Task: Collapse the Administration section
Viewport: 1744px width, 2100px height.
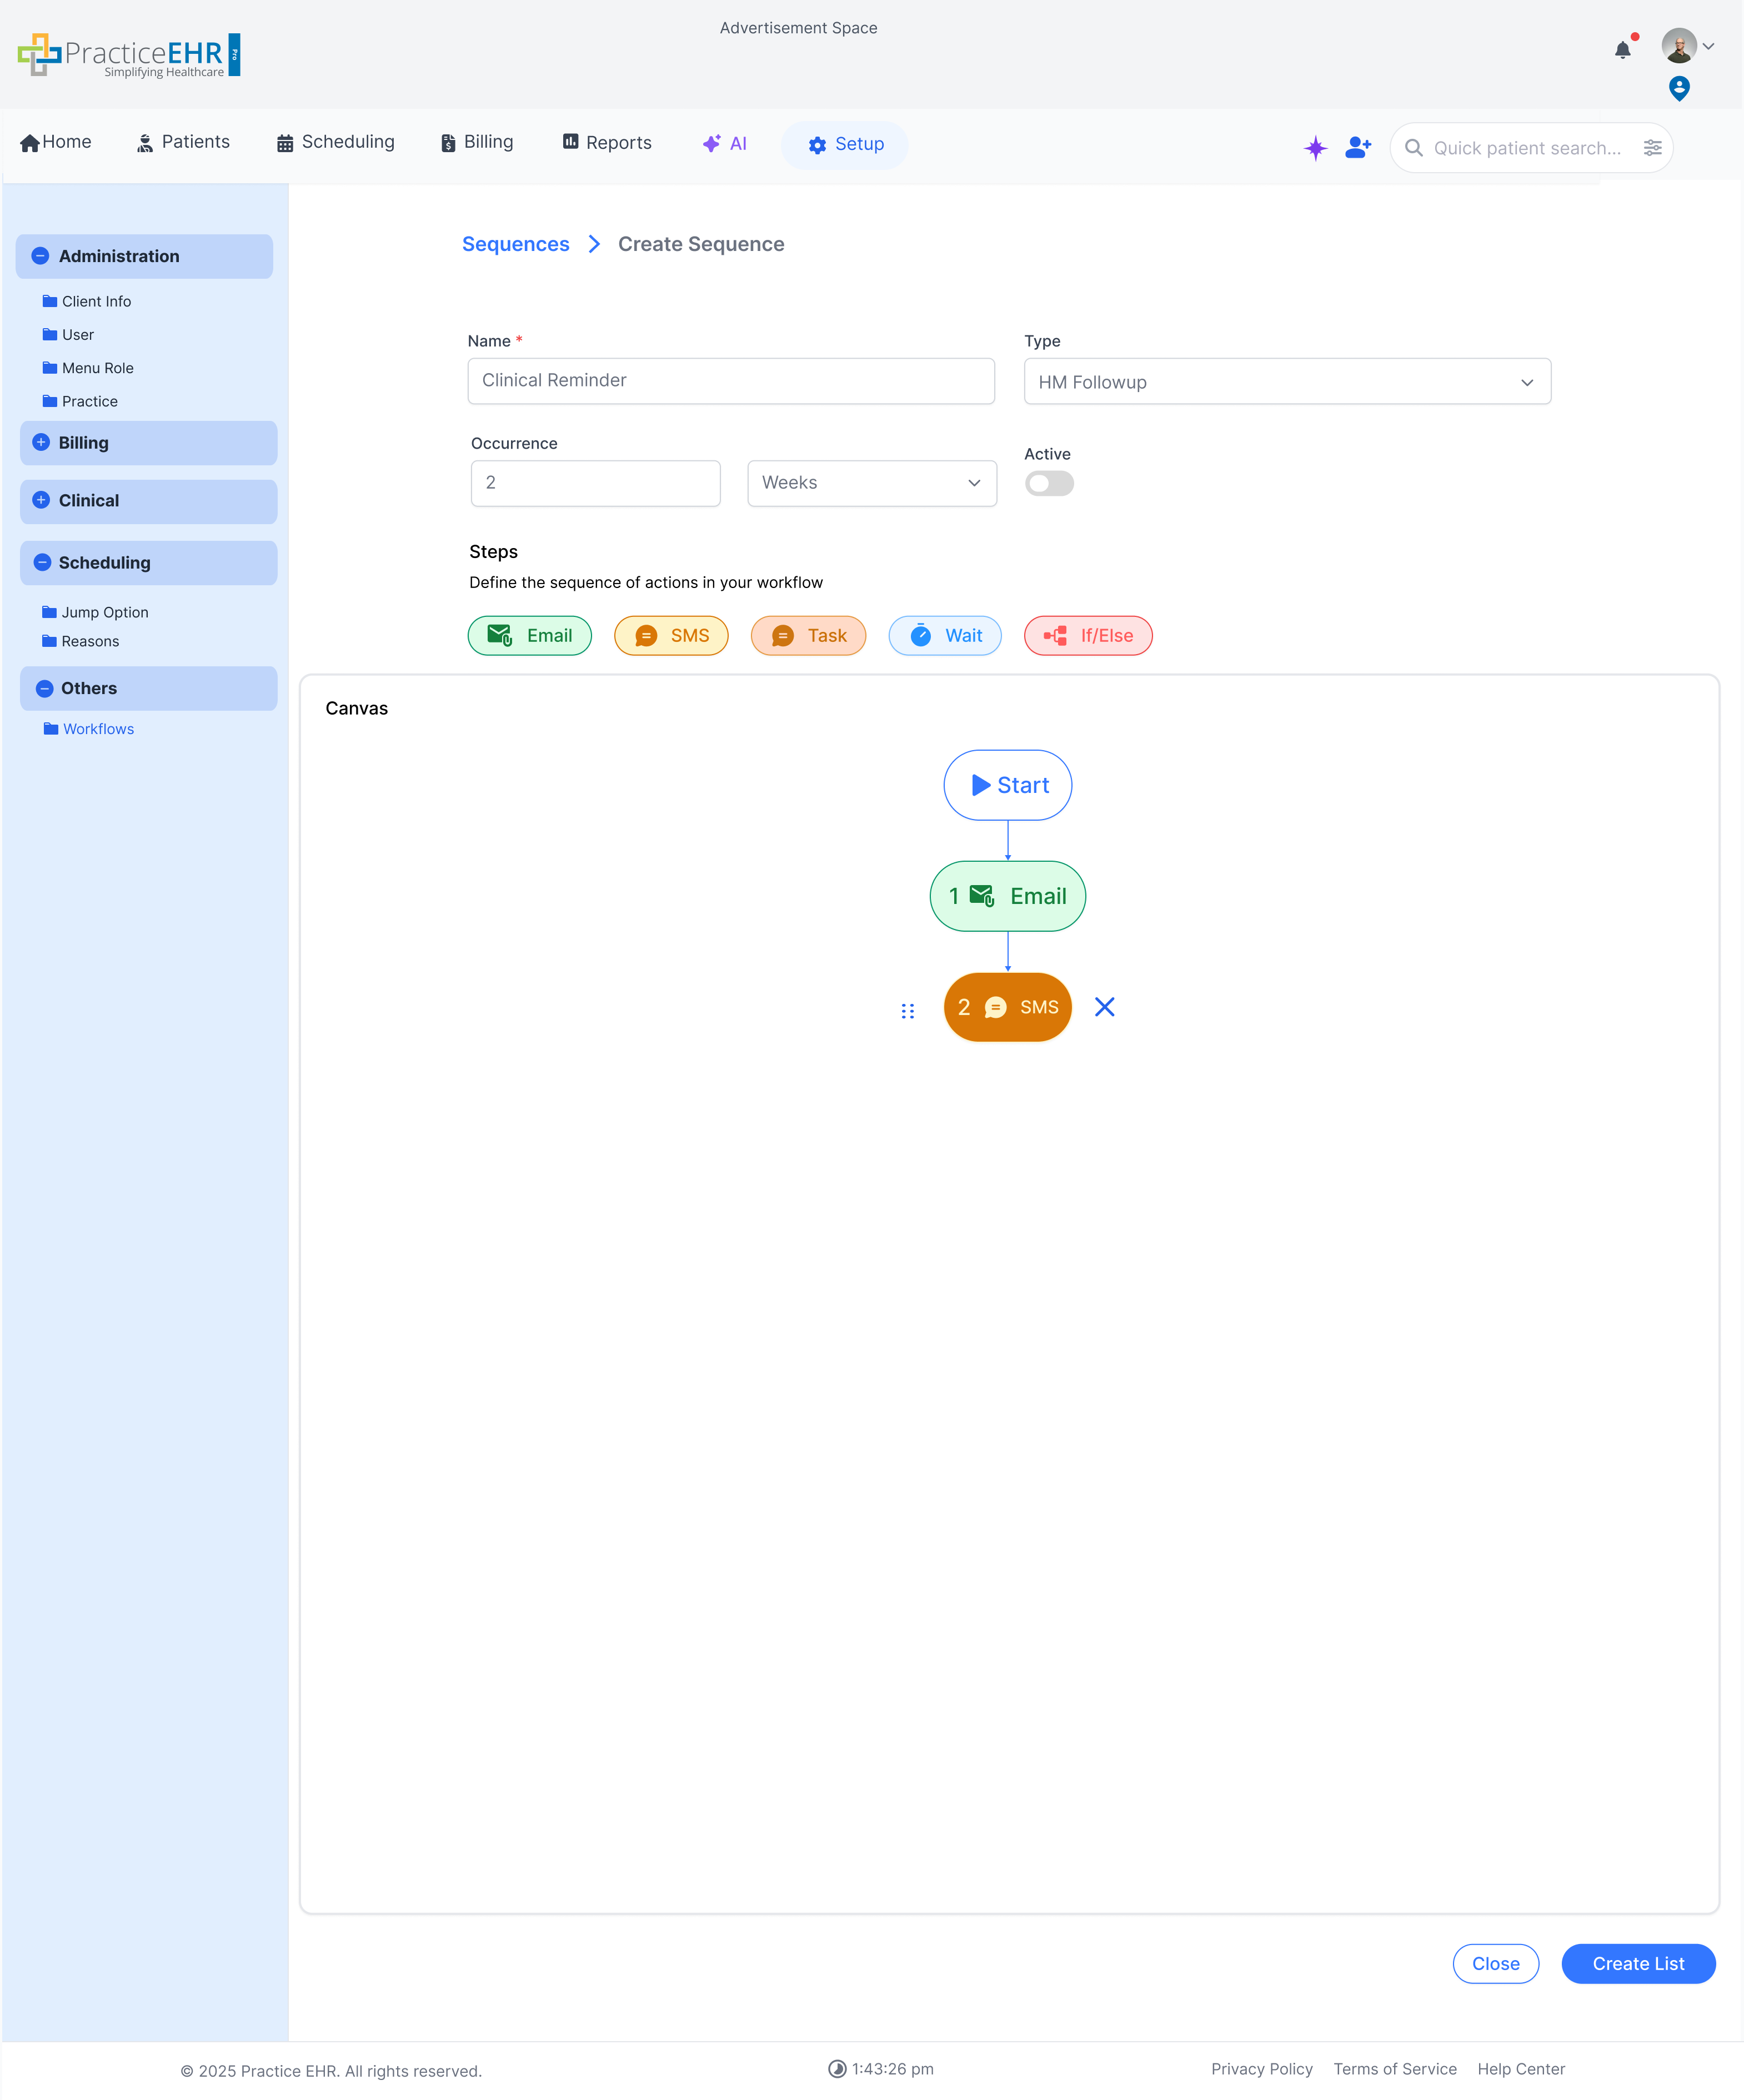Action: pos(41,256)
